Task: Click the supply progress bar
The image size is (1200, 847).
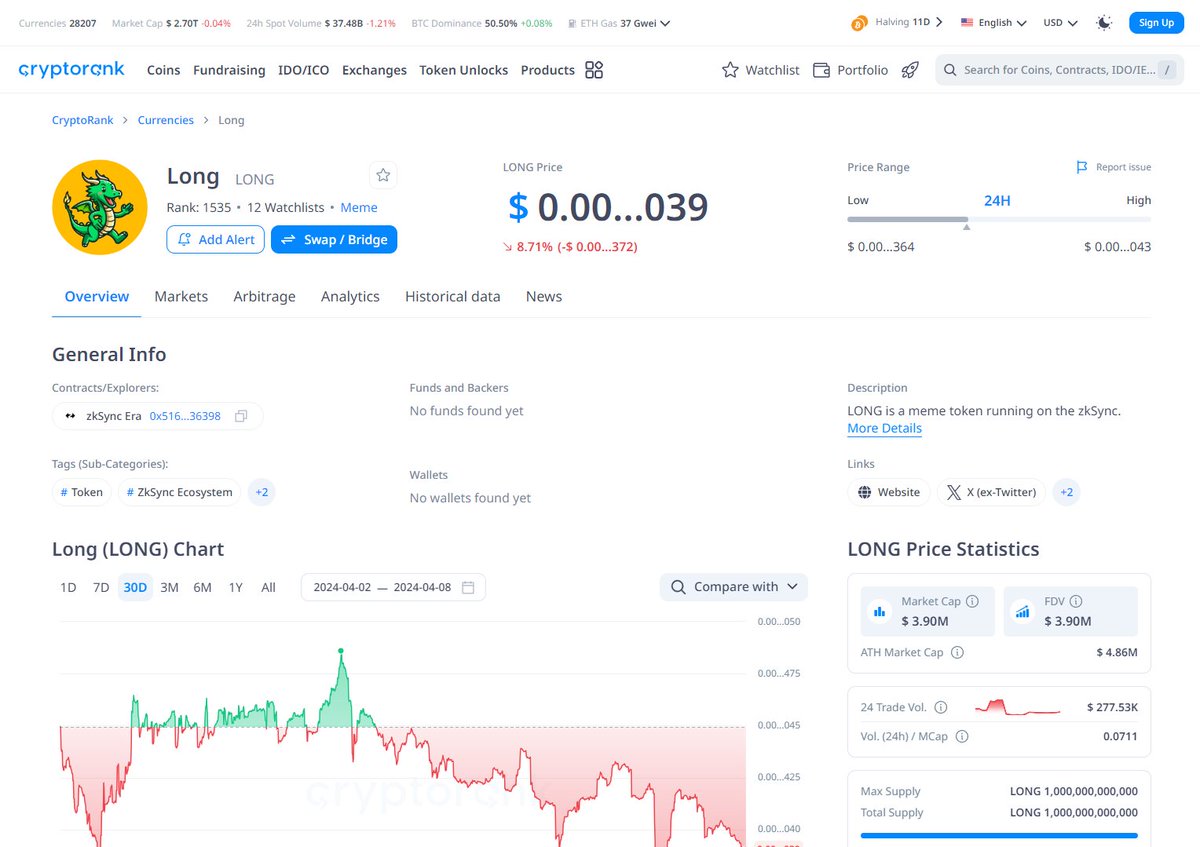Action: 999,835
